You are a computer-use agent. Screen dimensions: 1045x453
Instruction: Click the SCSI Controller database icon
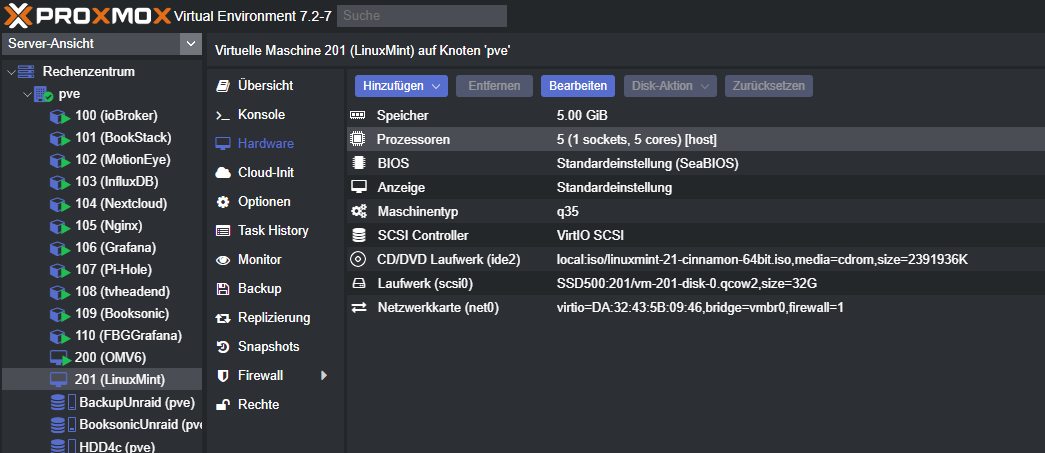tap(359, 235)
